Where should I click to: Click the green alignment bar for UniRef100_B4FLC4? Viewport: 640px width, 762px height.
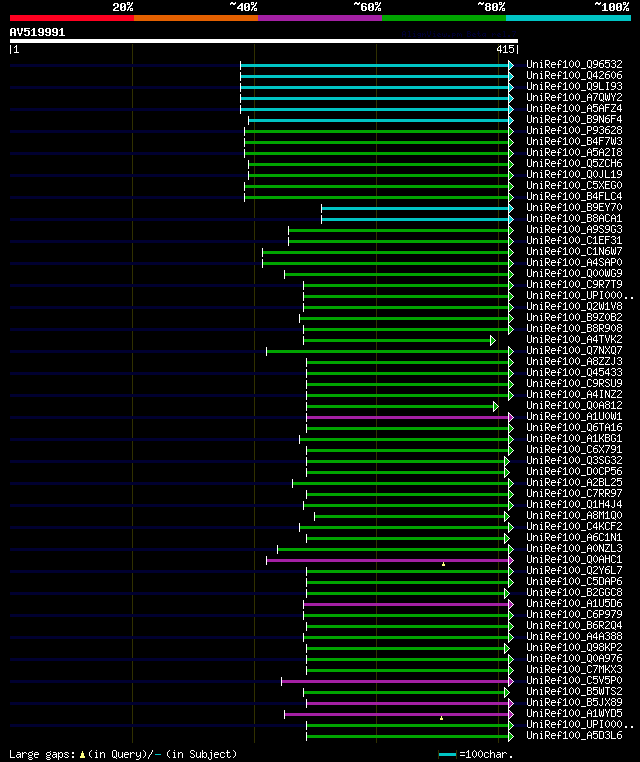point(376,197)
